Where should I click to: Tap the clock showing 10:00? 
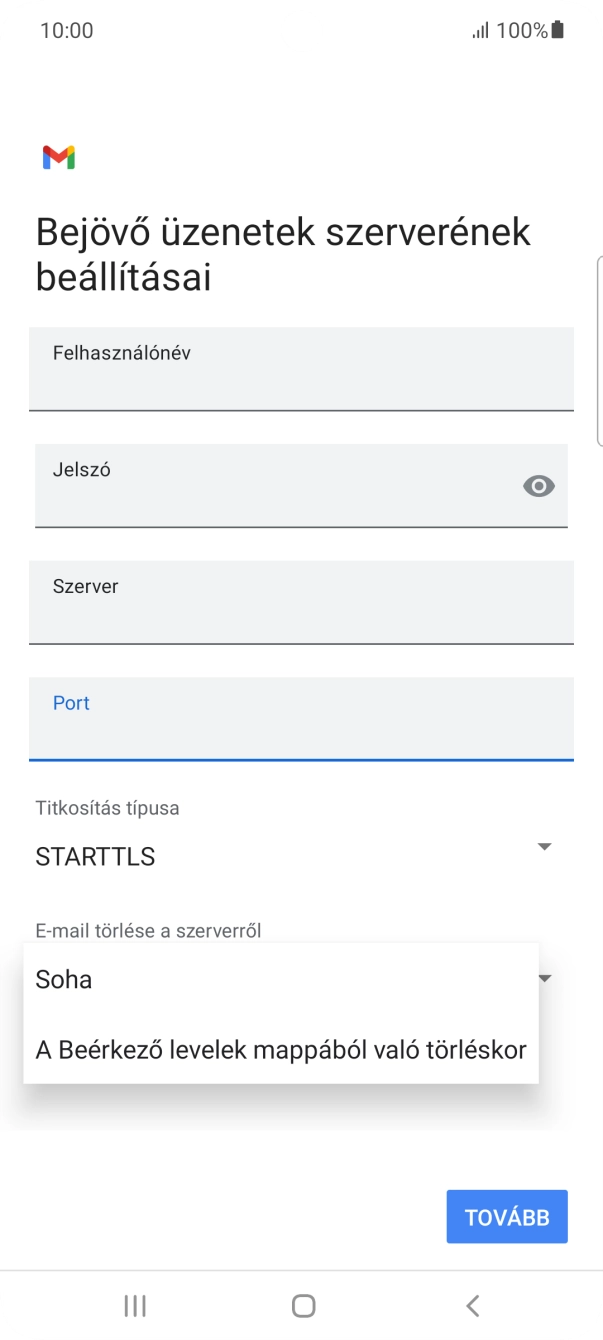point(66,30)
